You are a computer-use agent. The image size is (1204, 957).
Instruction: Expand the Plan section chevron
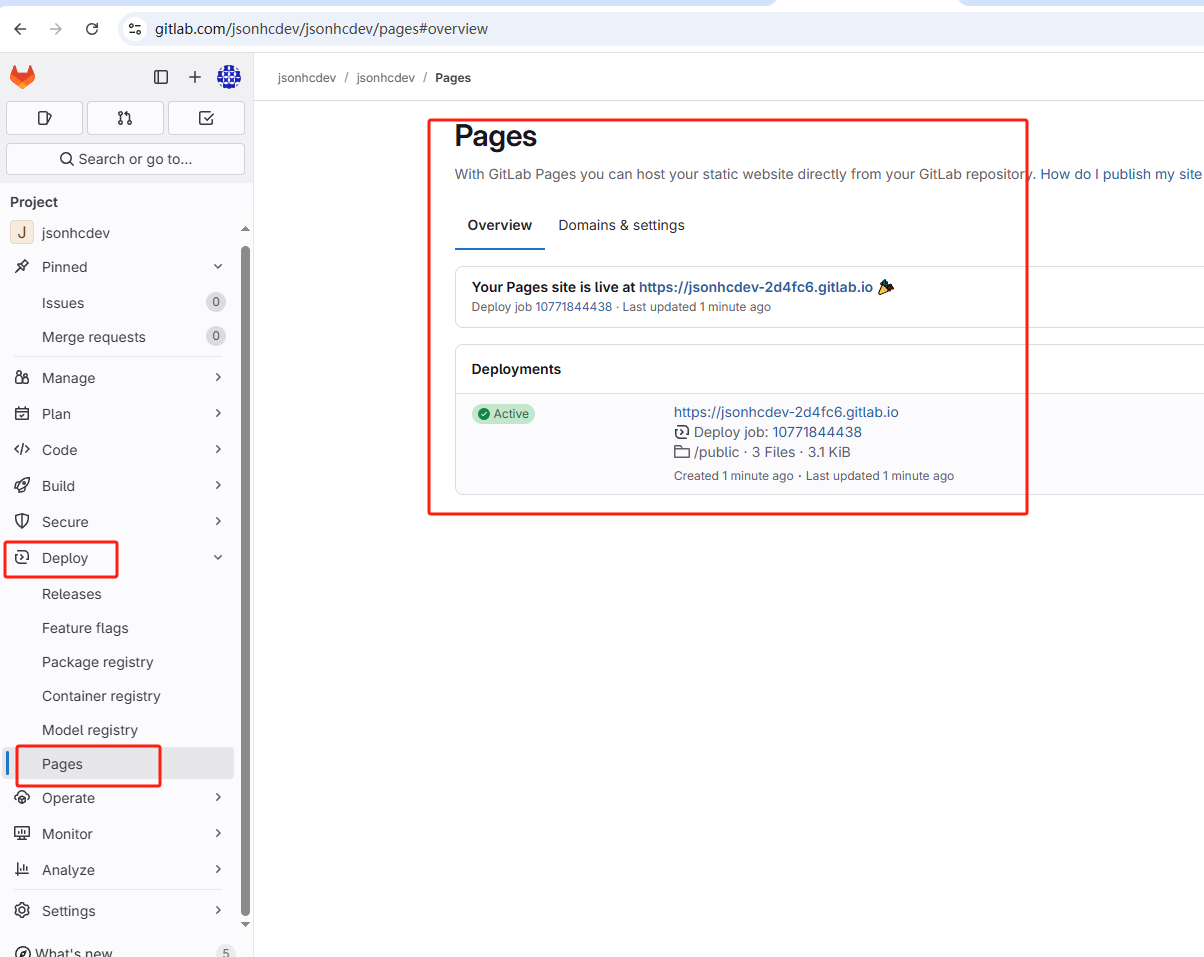[x=218, y=414]
